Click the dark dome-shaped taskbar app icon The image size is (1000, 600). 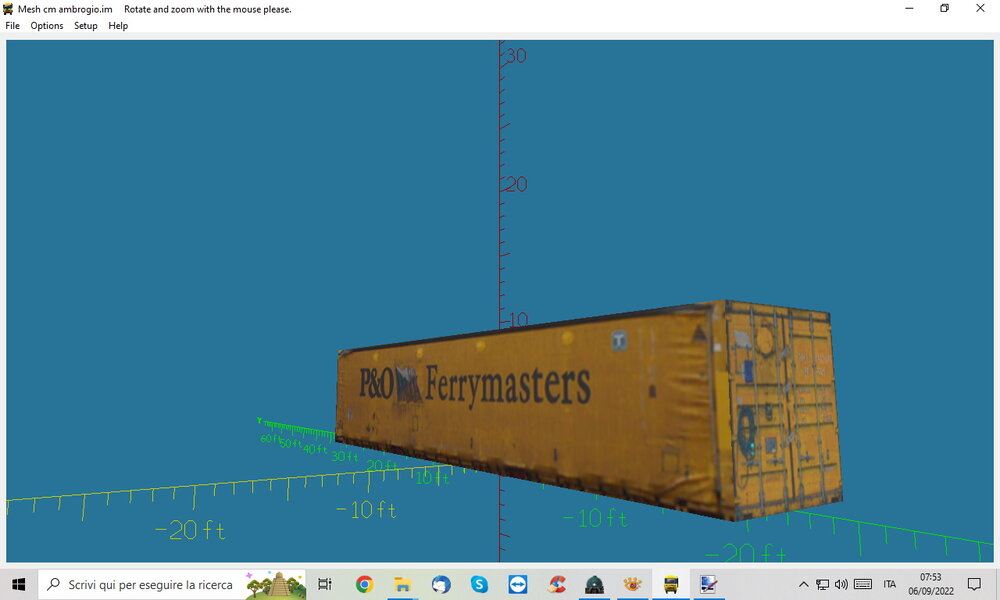click(x=594, y=584)
